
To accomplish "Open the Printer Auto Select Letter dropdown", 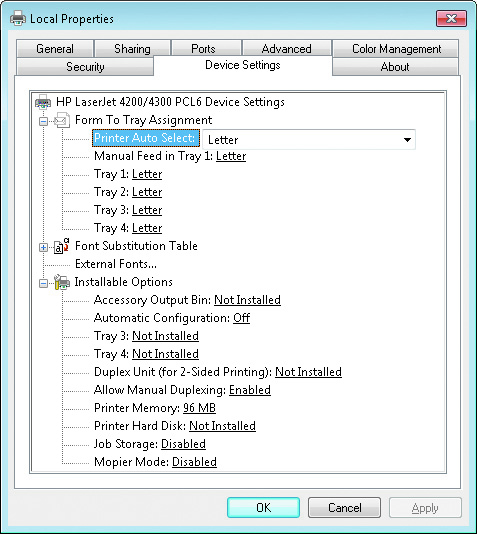I will tap(309, 139).
